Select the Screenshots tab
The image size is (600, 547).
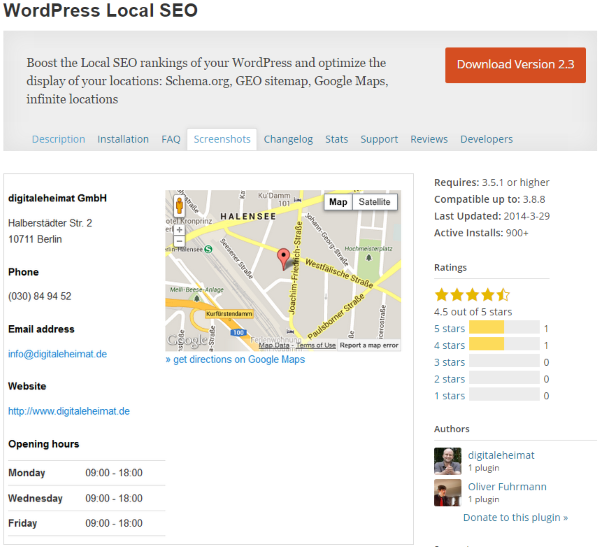(222, 139)
